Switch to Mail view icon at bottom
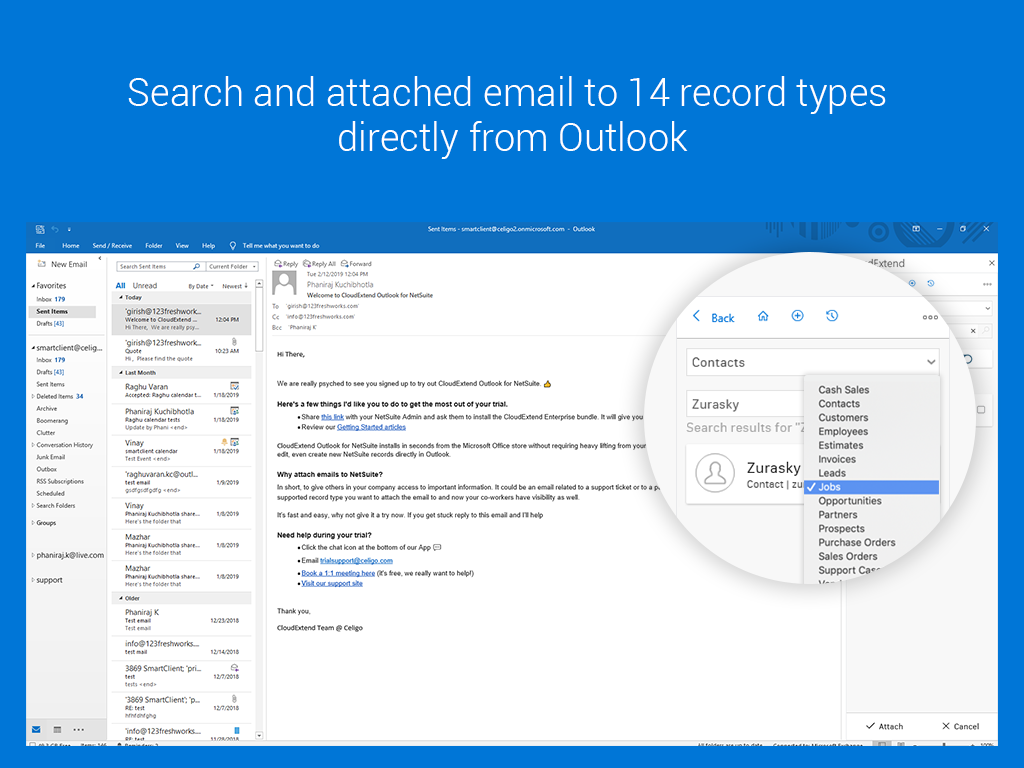Screen dimensions: 1024x768 pyautogui.click(x=37, y=729)
